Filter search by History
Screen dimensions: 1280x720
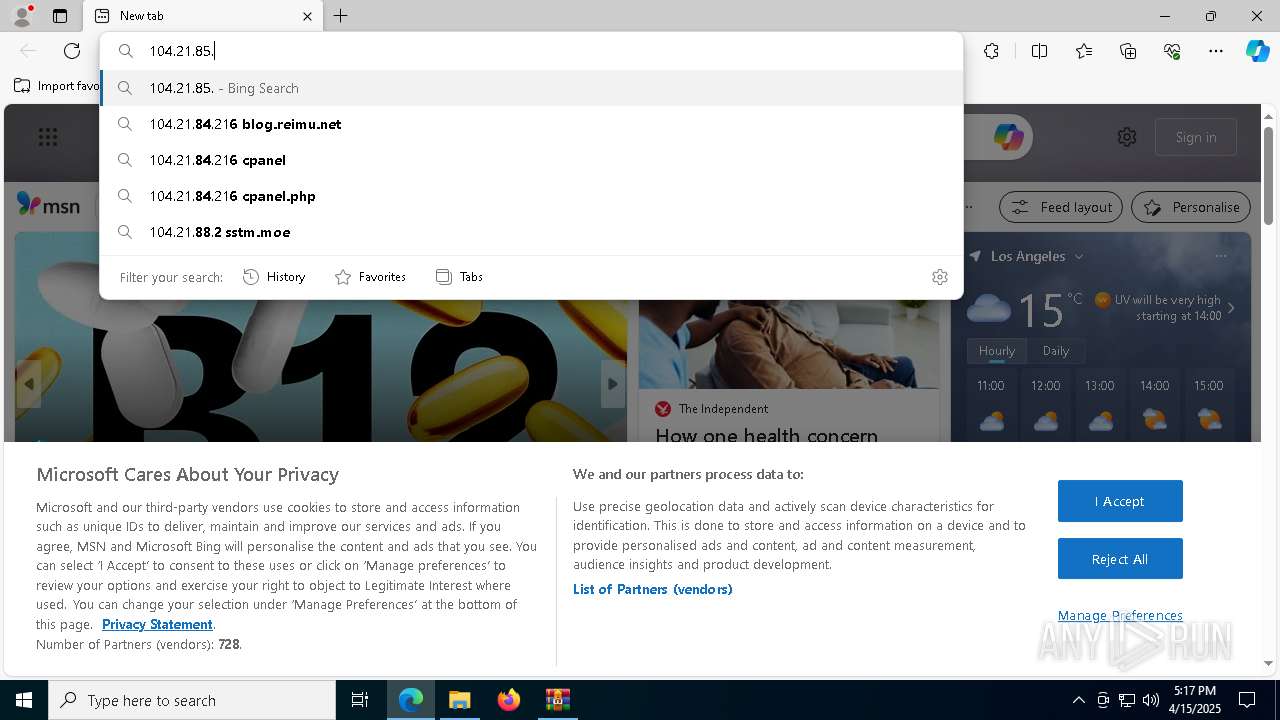click(274, 277)
